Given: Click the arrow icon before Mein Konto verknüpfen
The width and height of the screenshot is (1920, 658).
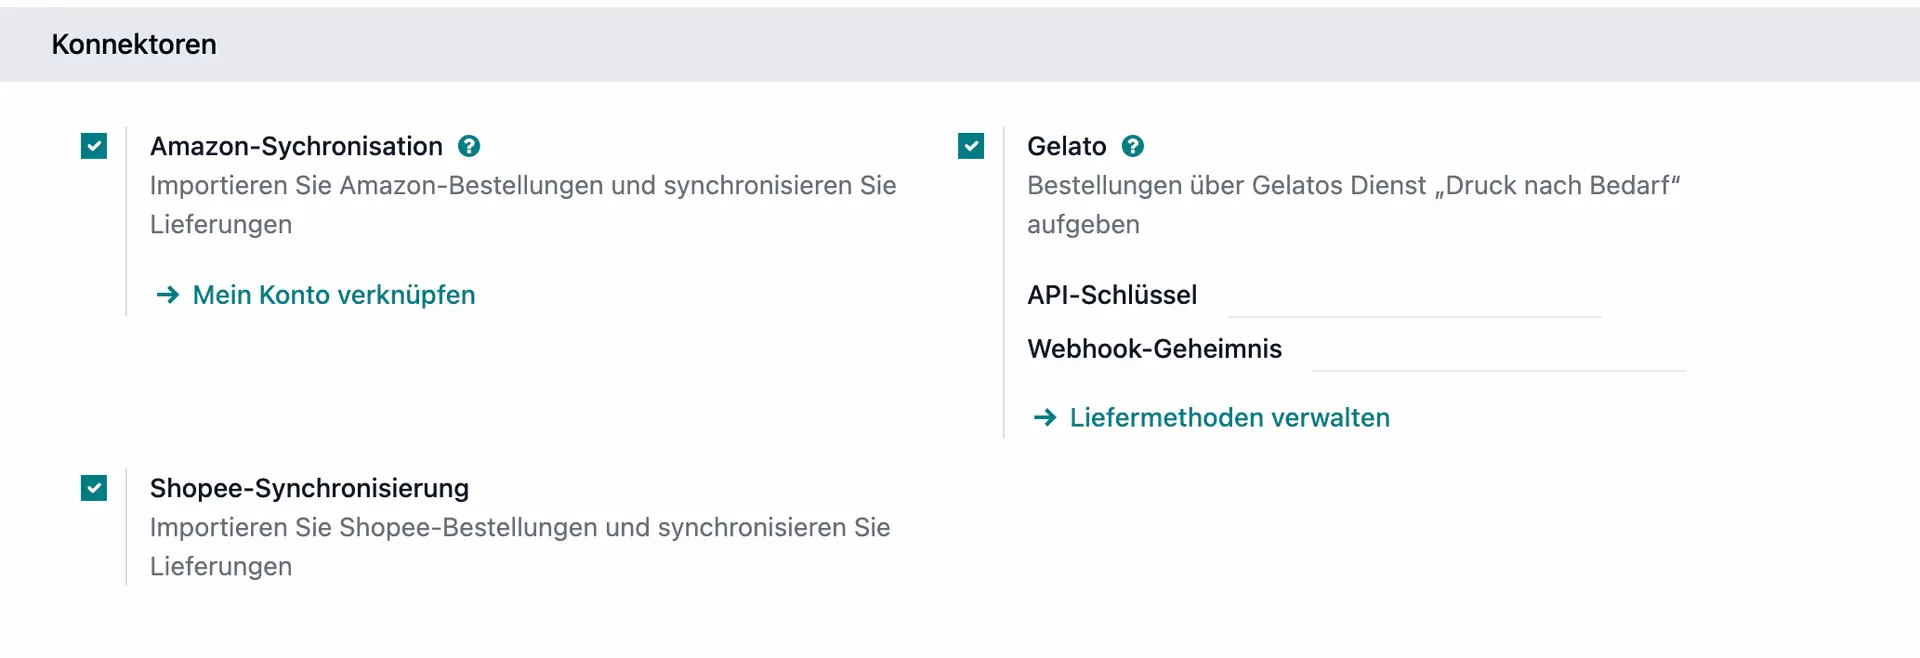Looking at the screenshot, I should coord(167,295).
